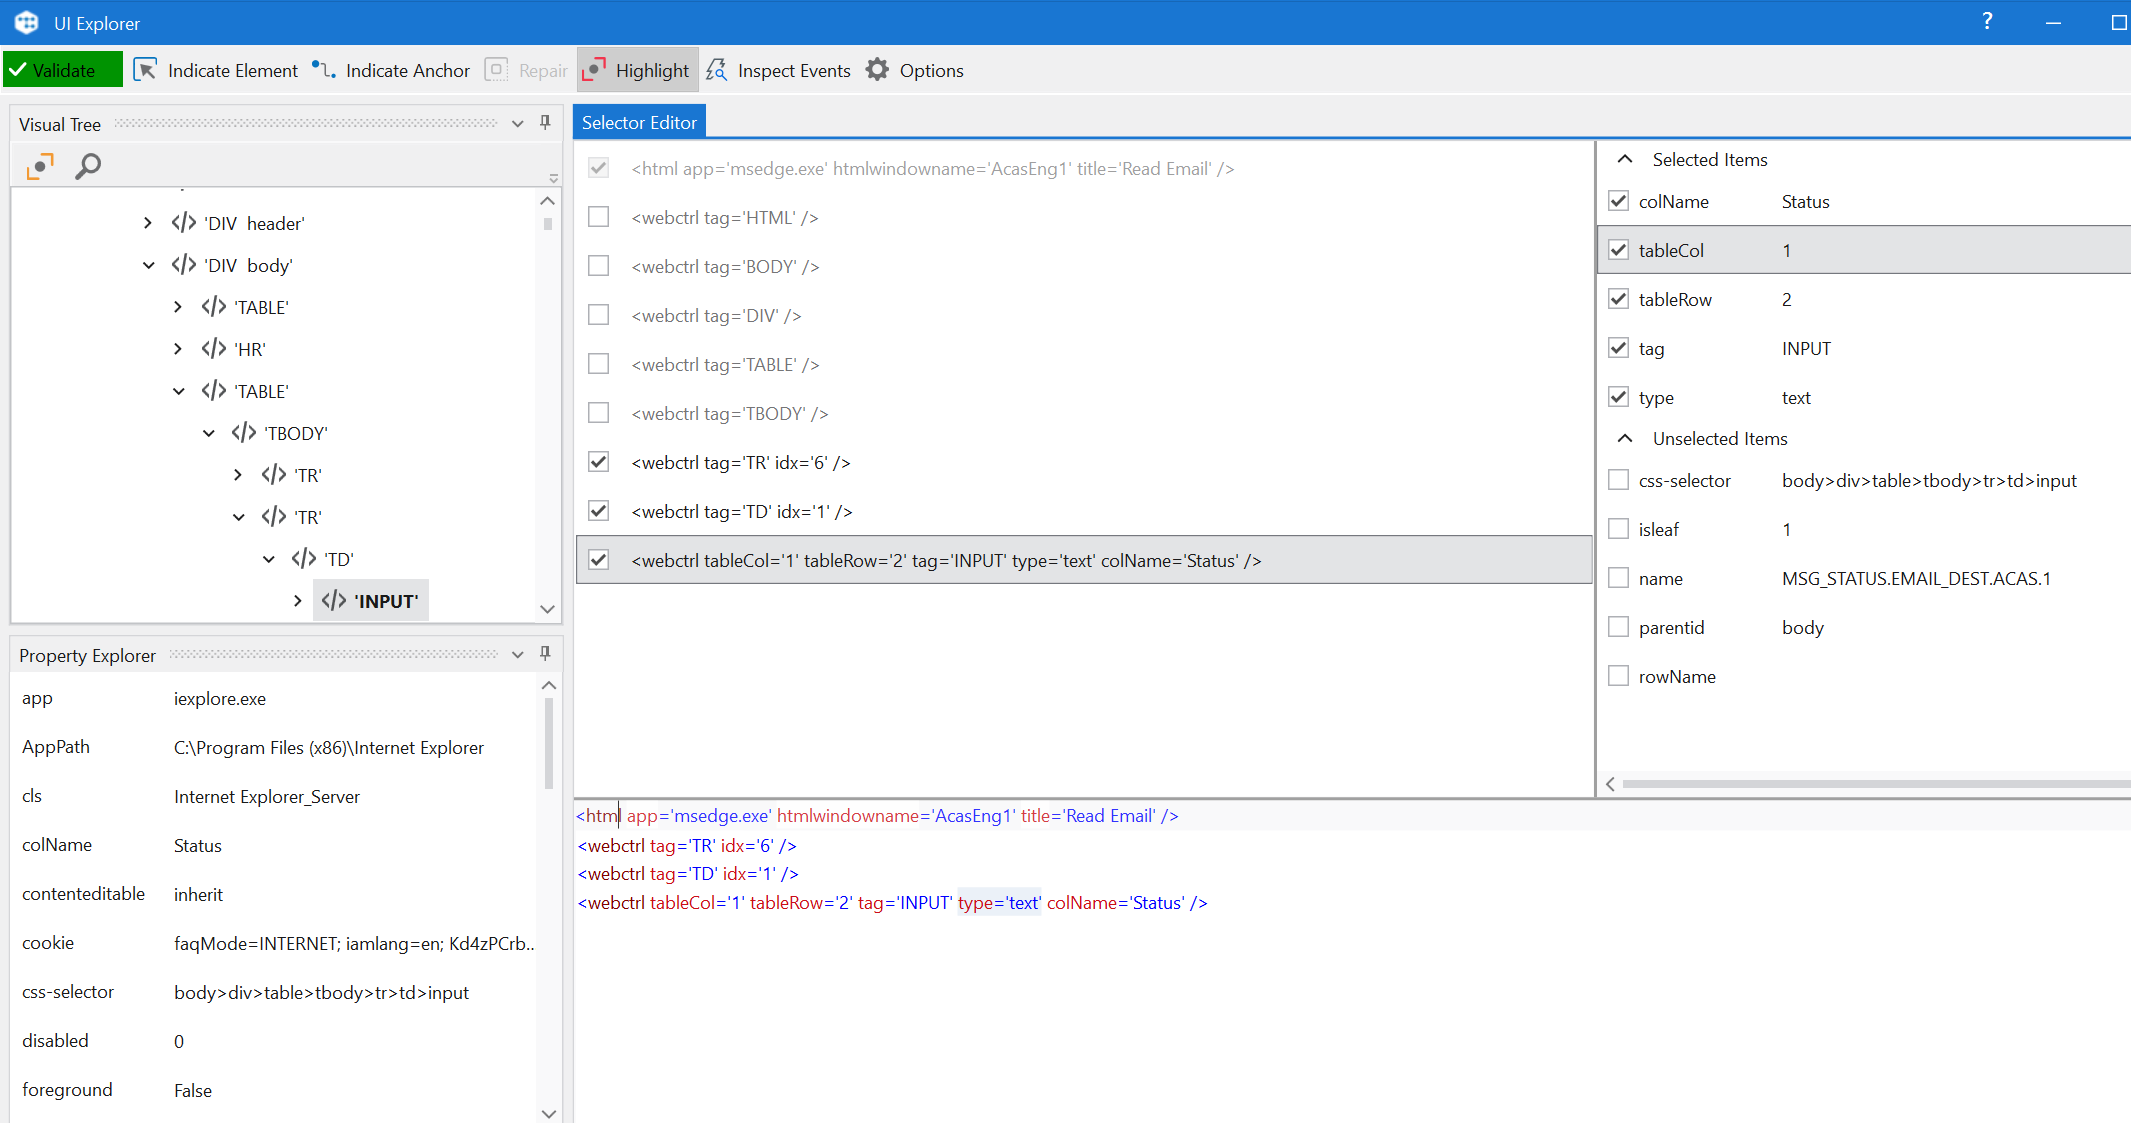Click the Indicate Anchor icon
The width and height of the screenshot is (2131, 1123).
point(323,70)
